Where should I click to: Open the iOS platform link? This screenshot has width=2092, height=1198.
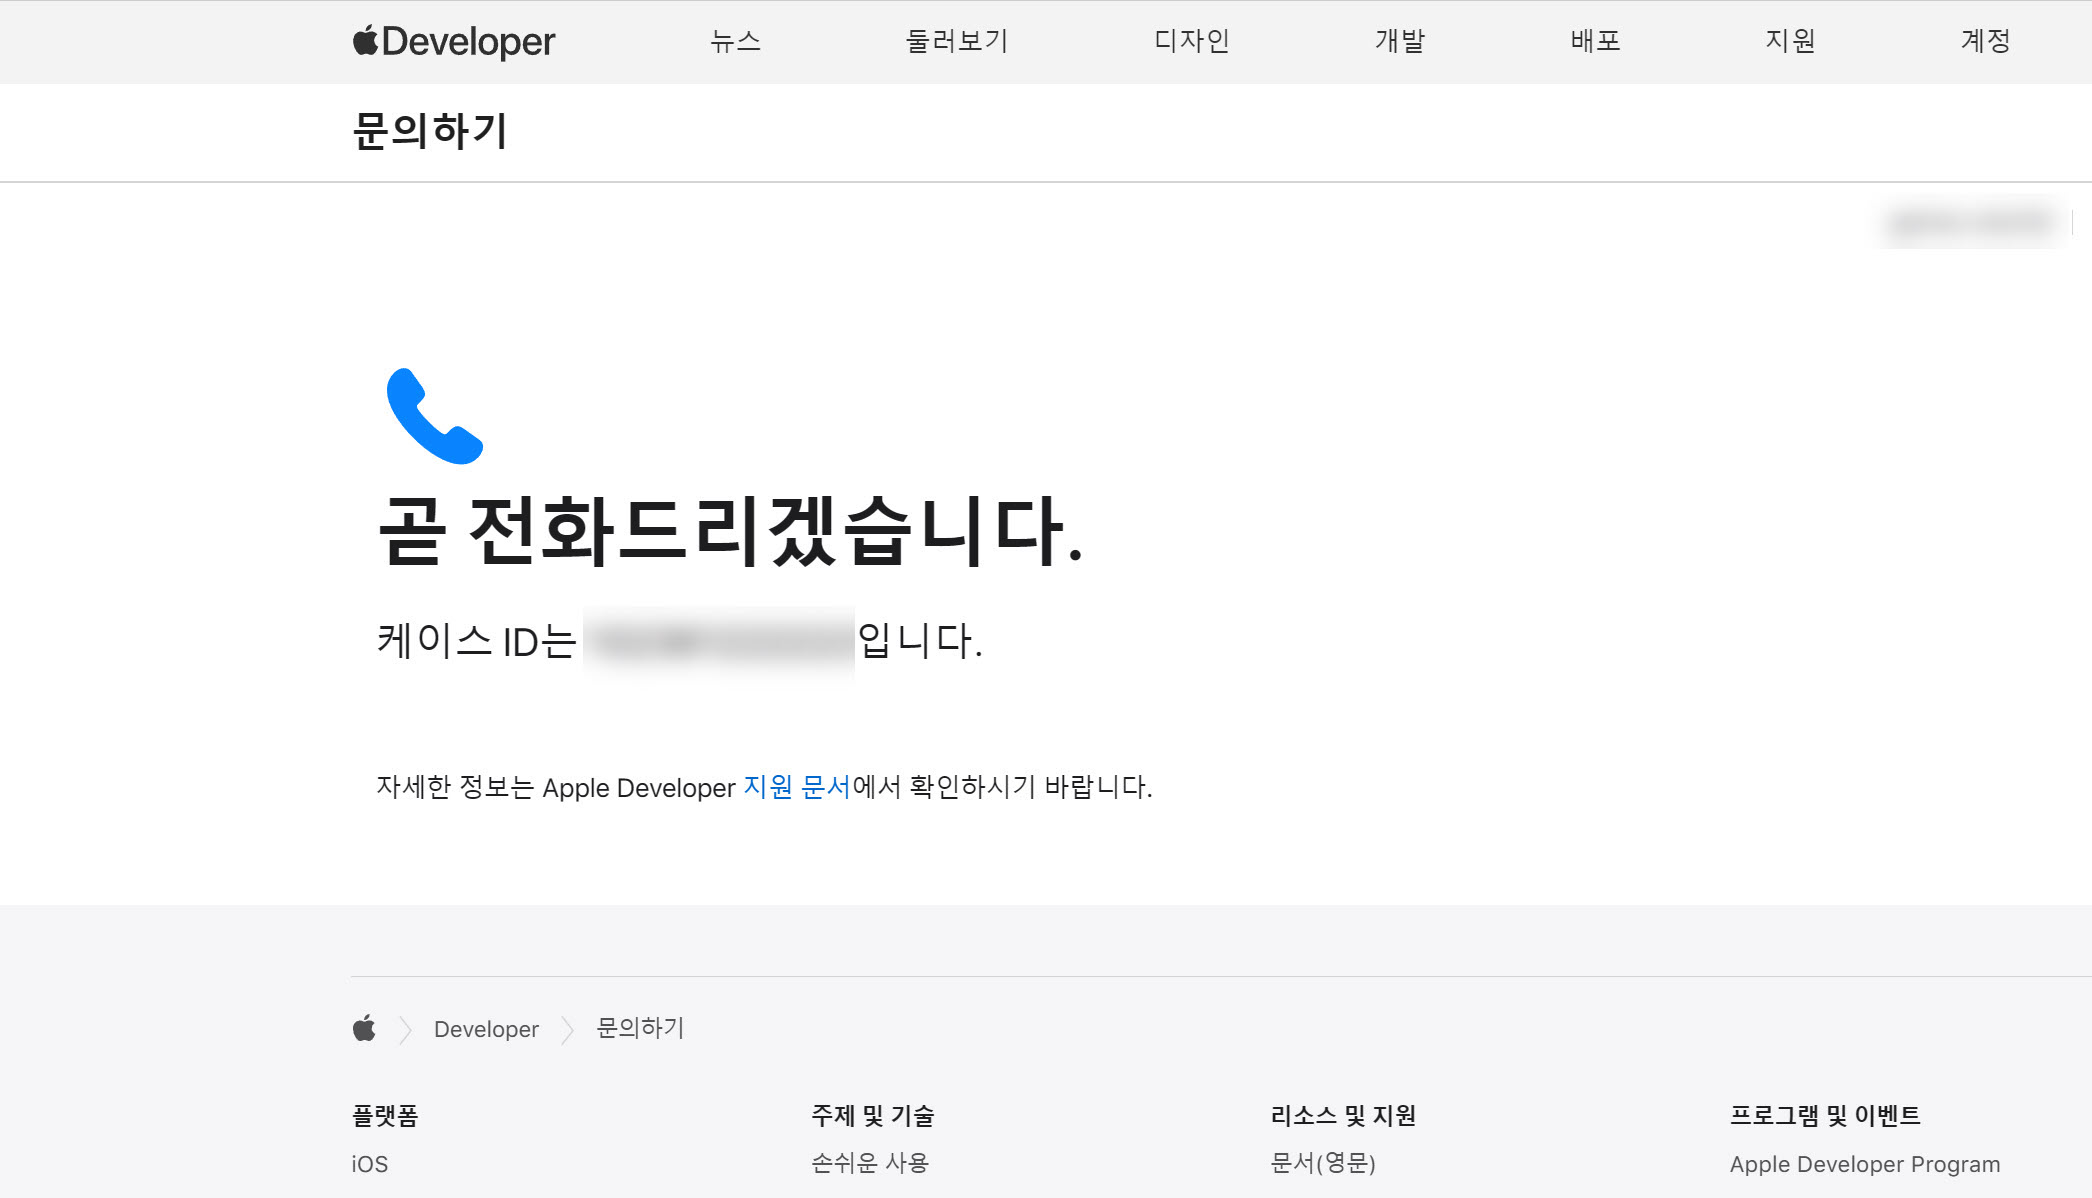(x=369, y=1164)
